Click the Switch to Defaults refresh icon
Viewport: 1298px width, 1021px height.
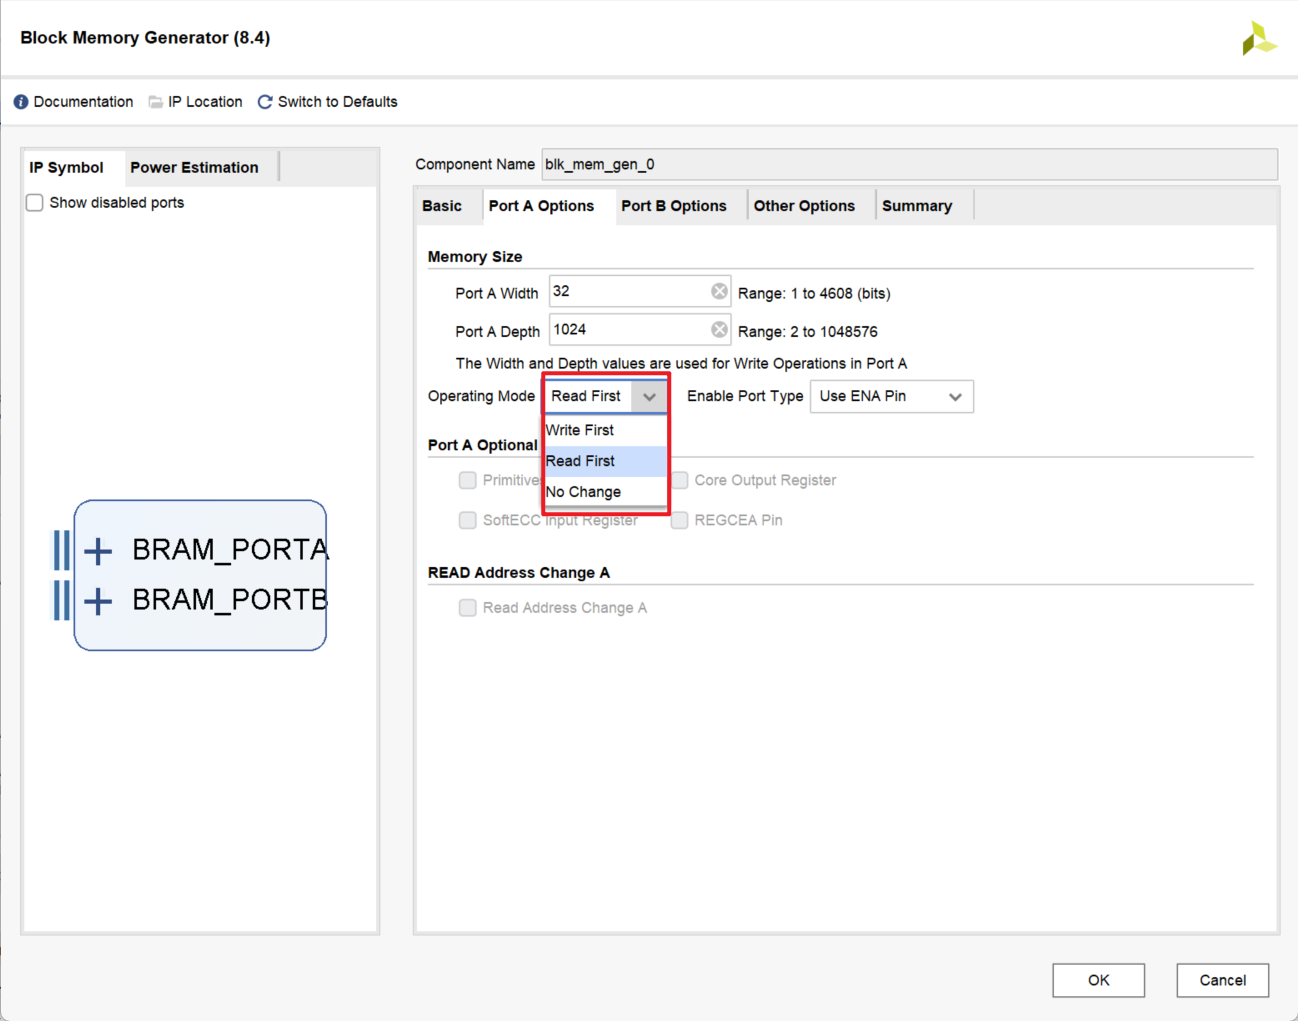coord(265,102)
